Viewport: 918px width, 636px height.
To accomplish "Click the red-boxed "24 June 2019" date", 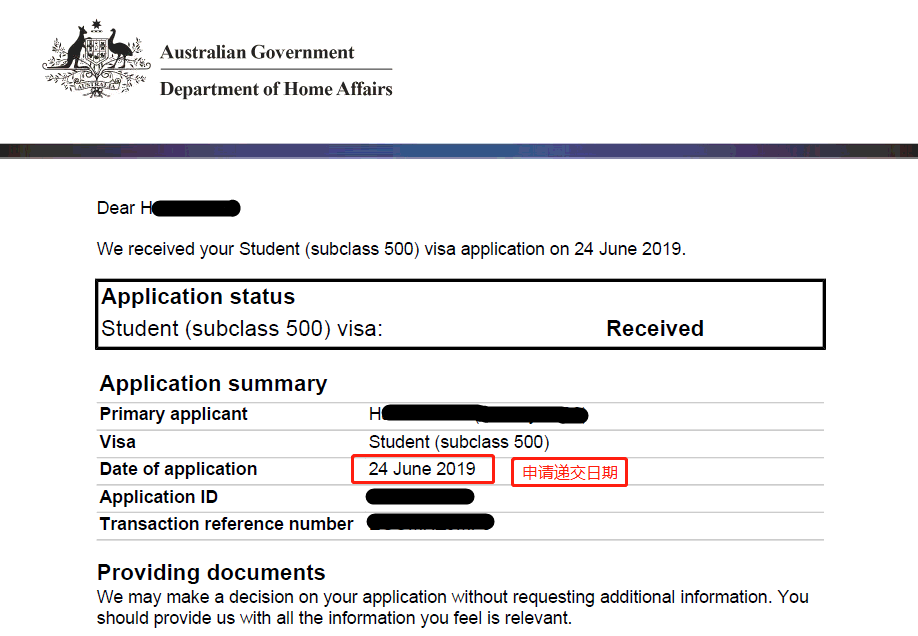I will (422, 469).
